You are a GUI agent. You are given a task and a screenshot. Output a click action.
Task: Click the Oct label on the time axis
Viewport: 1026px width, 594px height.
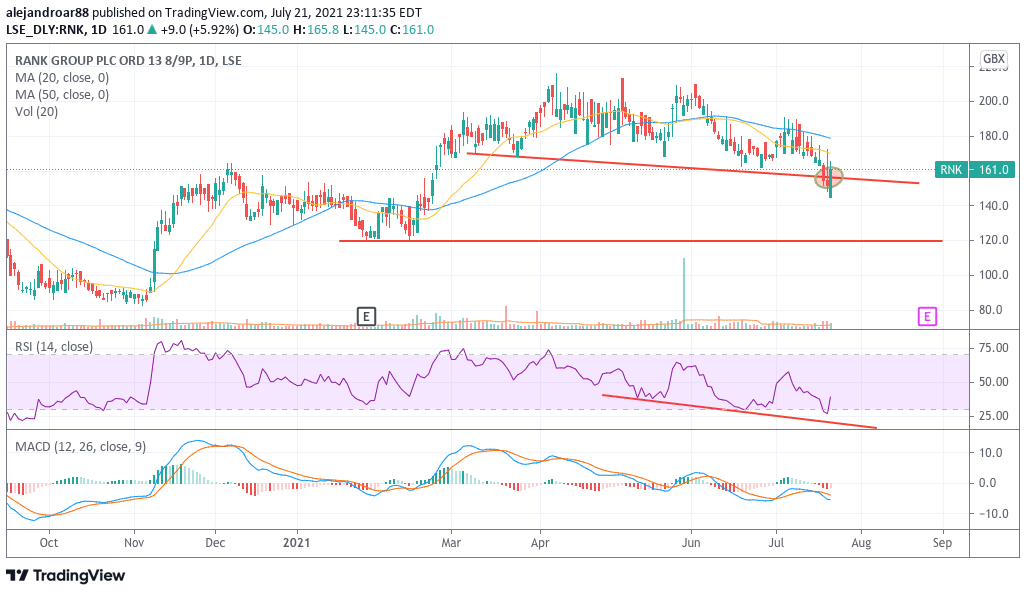coord(48,543)
